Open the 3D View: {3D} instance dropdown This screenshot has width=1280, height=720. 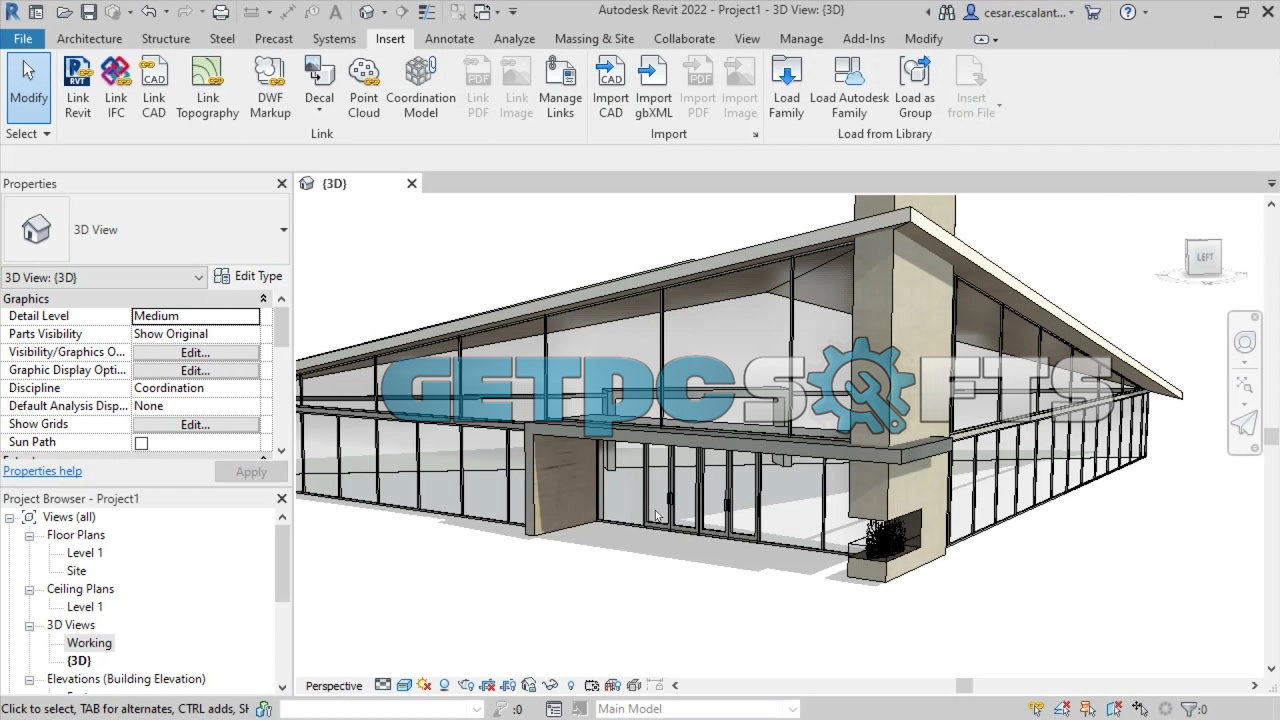coord(199,277)
